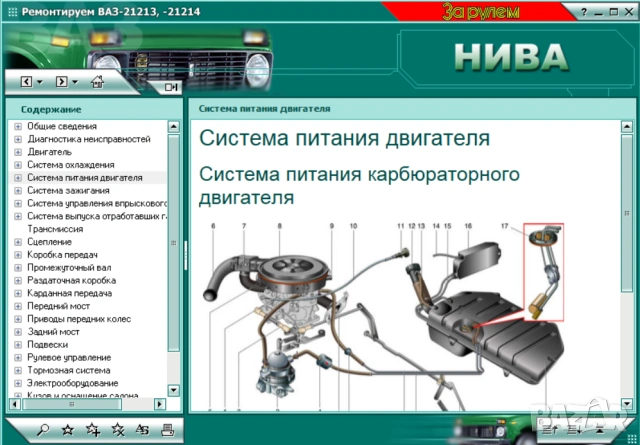Expand Система охлаждения node
This screenshot has width=640, height=445.
pyautogui.click(x=18, y=165)
